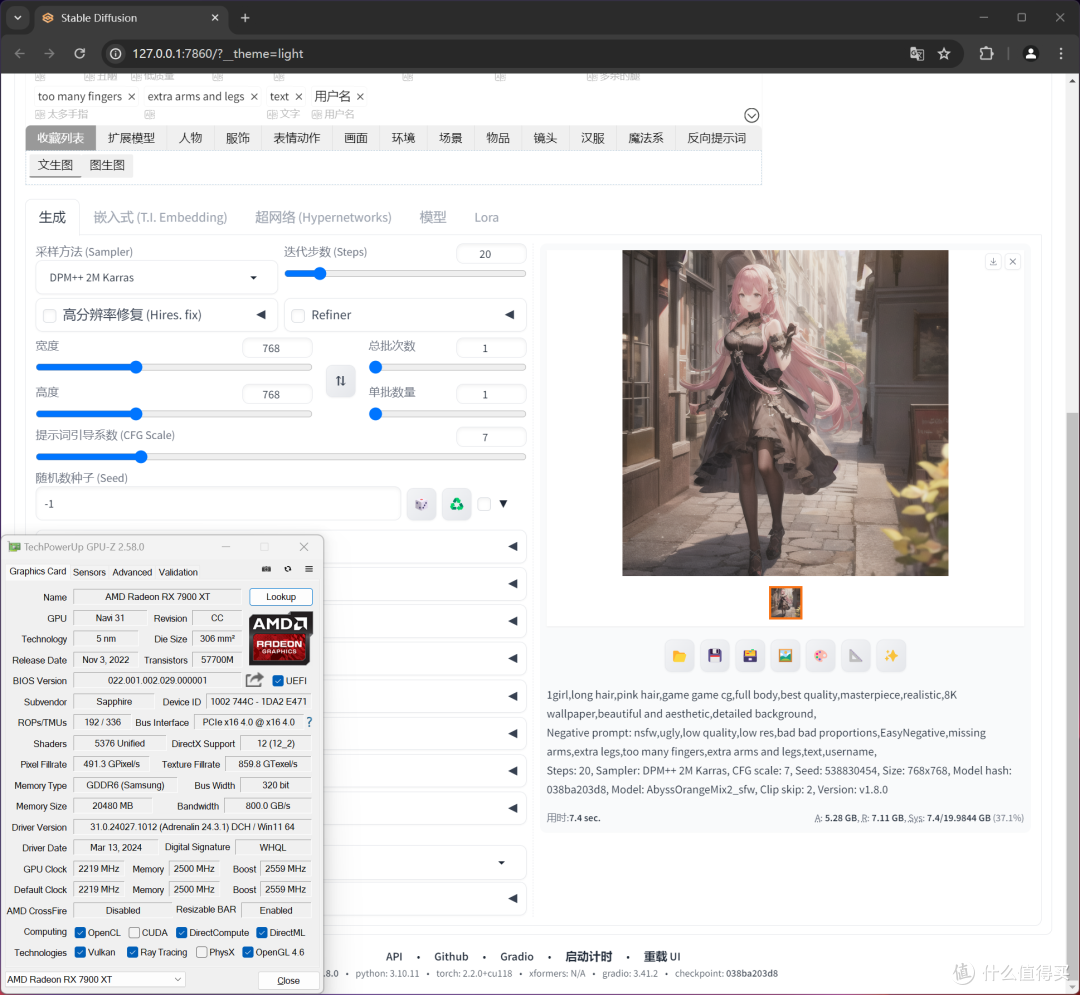Click GPU-Z screenshot camera icon
This screenshot has height=995, width=1080.
pyautogui.click(x=267, y=569)
